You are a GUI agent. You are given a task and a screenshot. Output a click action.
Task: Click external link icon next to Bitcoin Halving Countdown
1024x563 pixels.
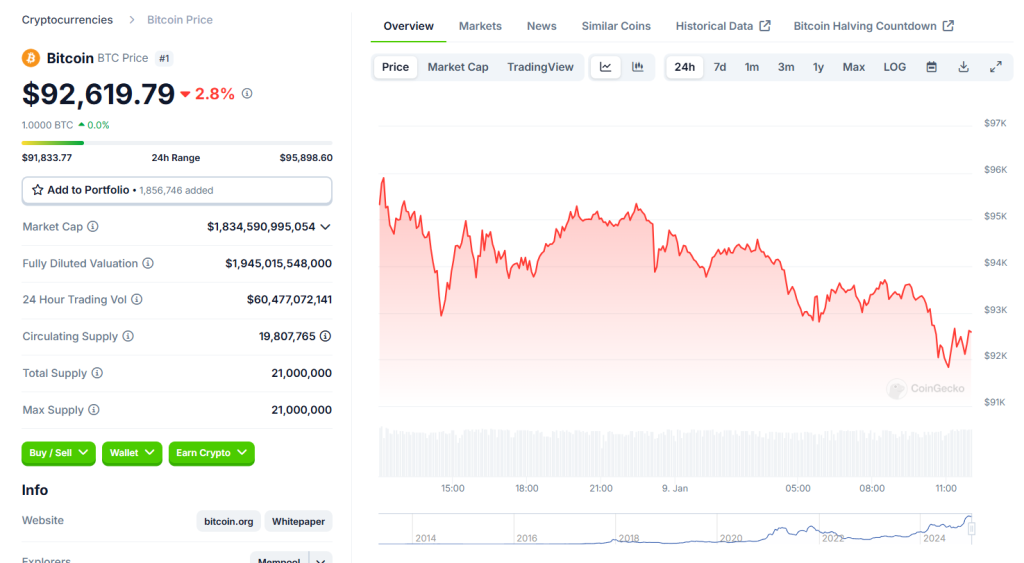[x=948, y=25]
